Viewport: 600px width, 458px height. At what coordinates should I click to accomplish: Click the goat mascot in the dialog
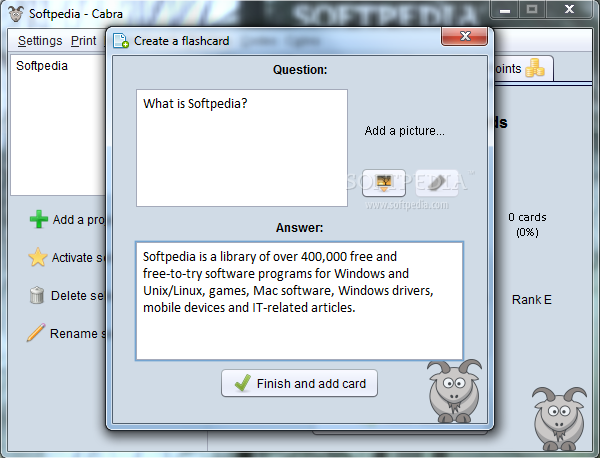tap(454, 391)
